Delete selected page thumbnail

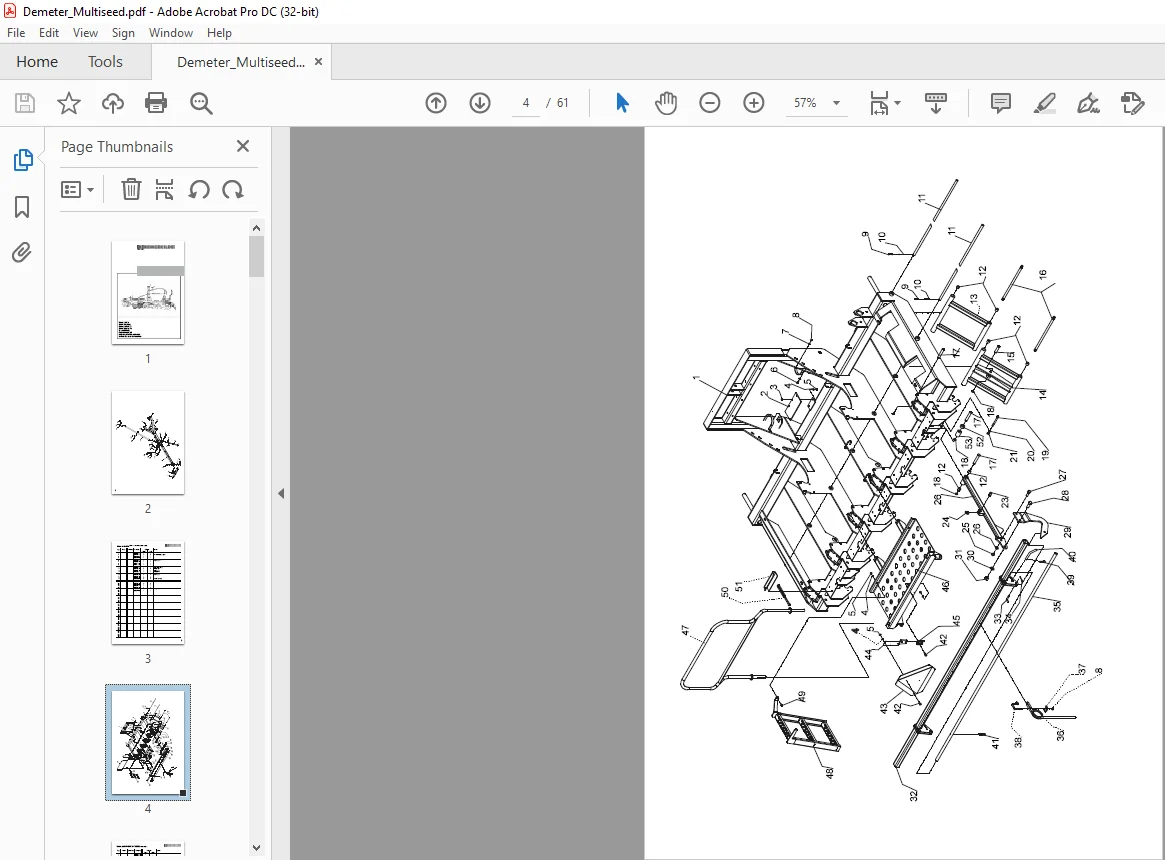click(131, 190)
